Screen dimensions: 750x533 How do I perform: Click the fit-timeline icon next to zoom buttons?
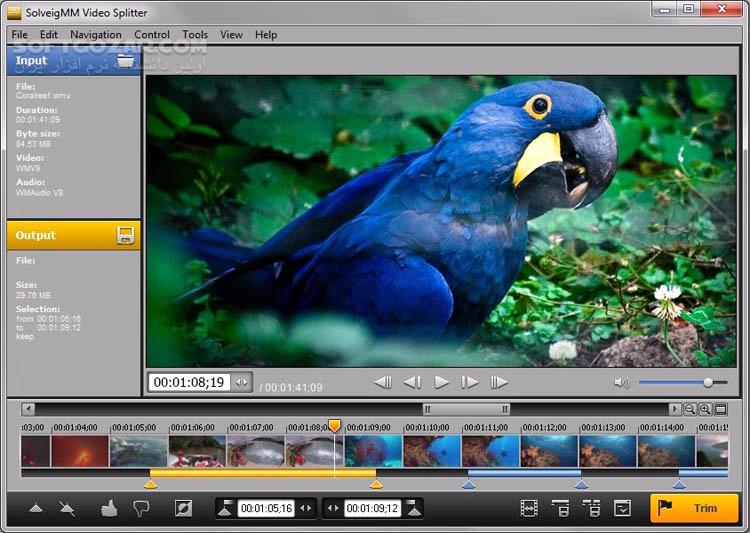pos(720,409)
